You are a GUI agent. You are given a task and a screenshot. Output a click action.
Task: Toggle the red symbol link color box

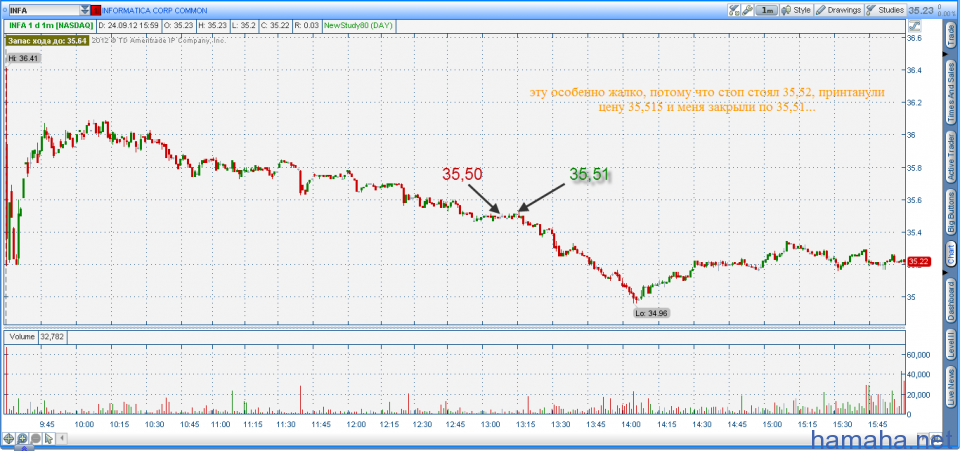[97, 9]
